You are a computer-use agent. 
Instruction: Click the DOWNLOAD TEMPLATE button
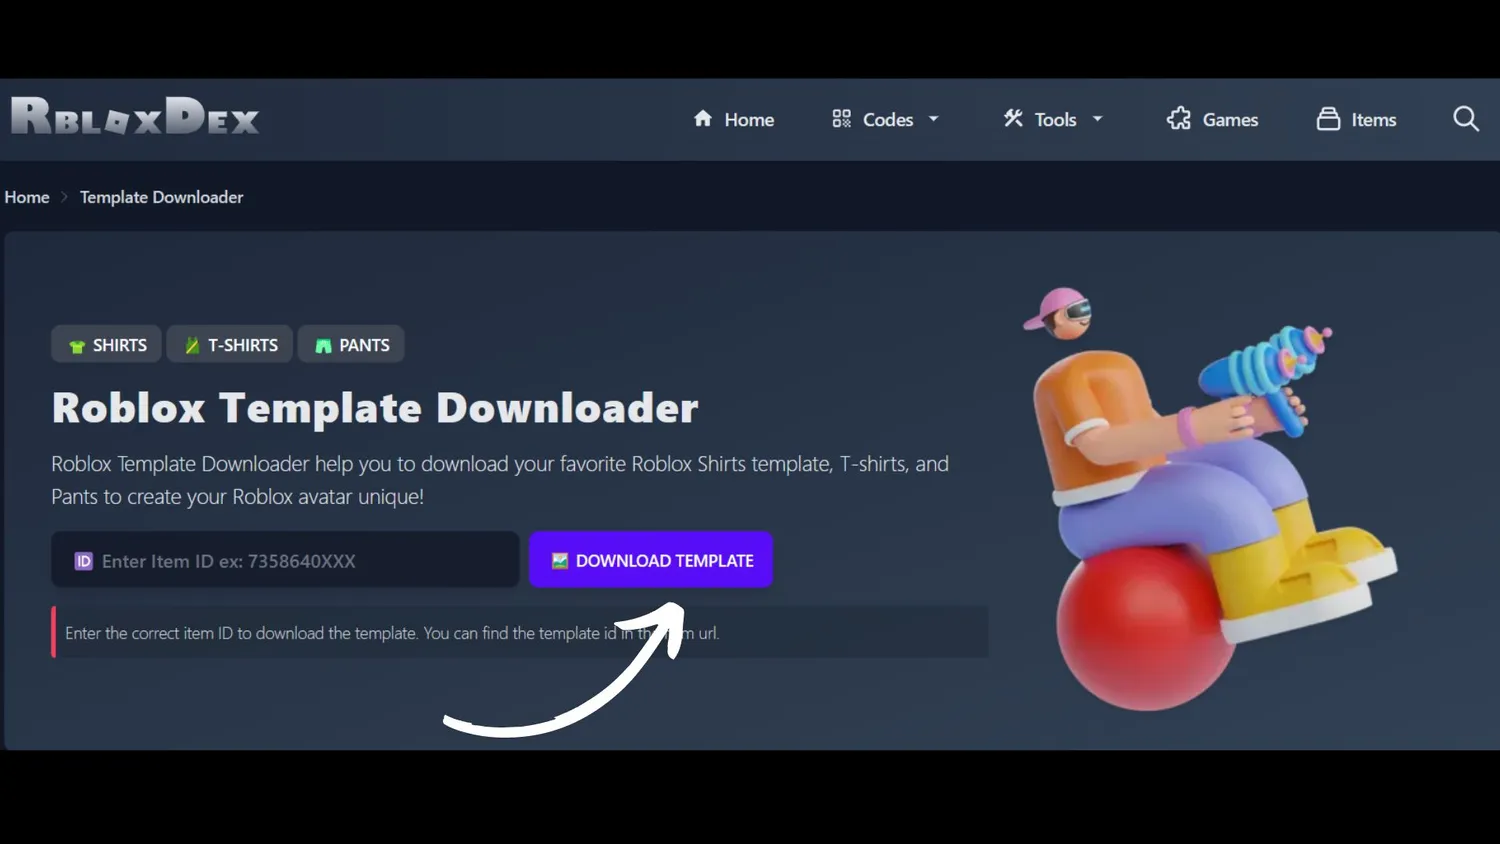point(651,560)
